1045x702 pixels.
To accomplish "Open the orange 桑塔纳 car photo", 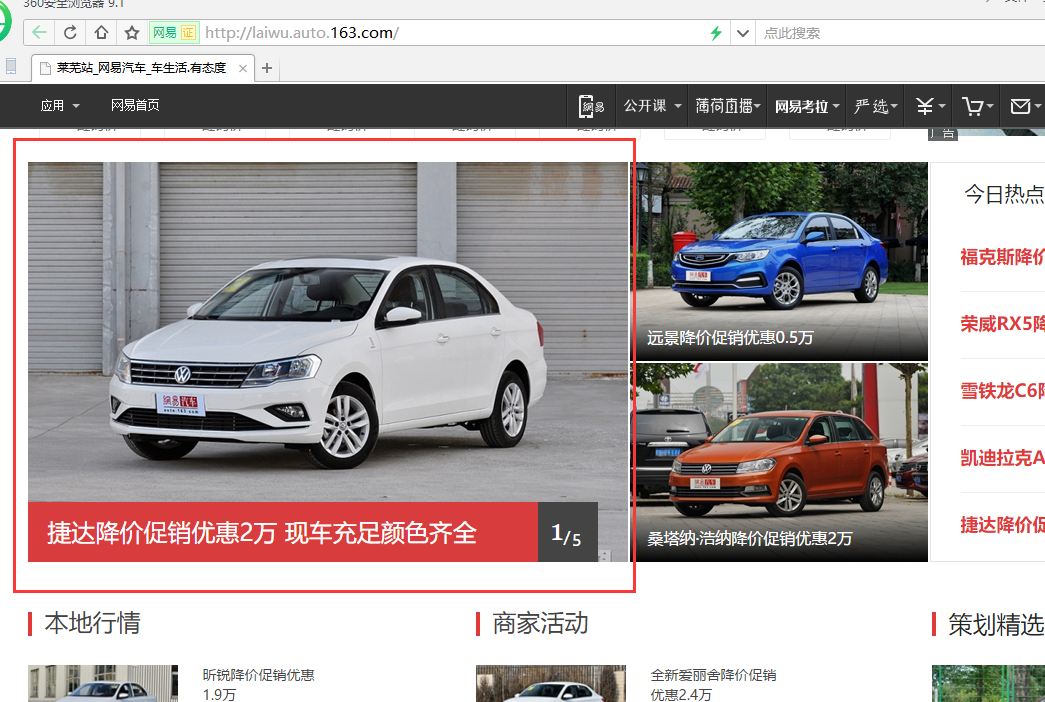I will pos(781,462).
